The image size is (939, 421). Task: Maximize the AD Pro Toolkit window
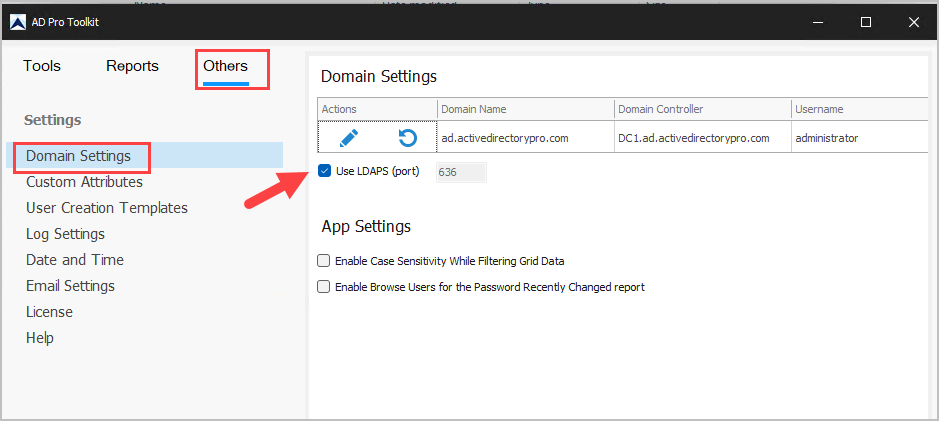(x=865, y=23)
